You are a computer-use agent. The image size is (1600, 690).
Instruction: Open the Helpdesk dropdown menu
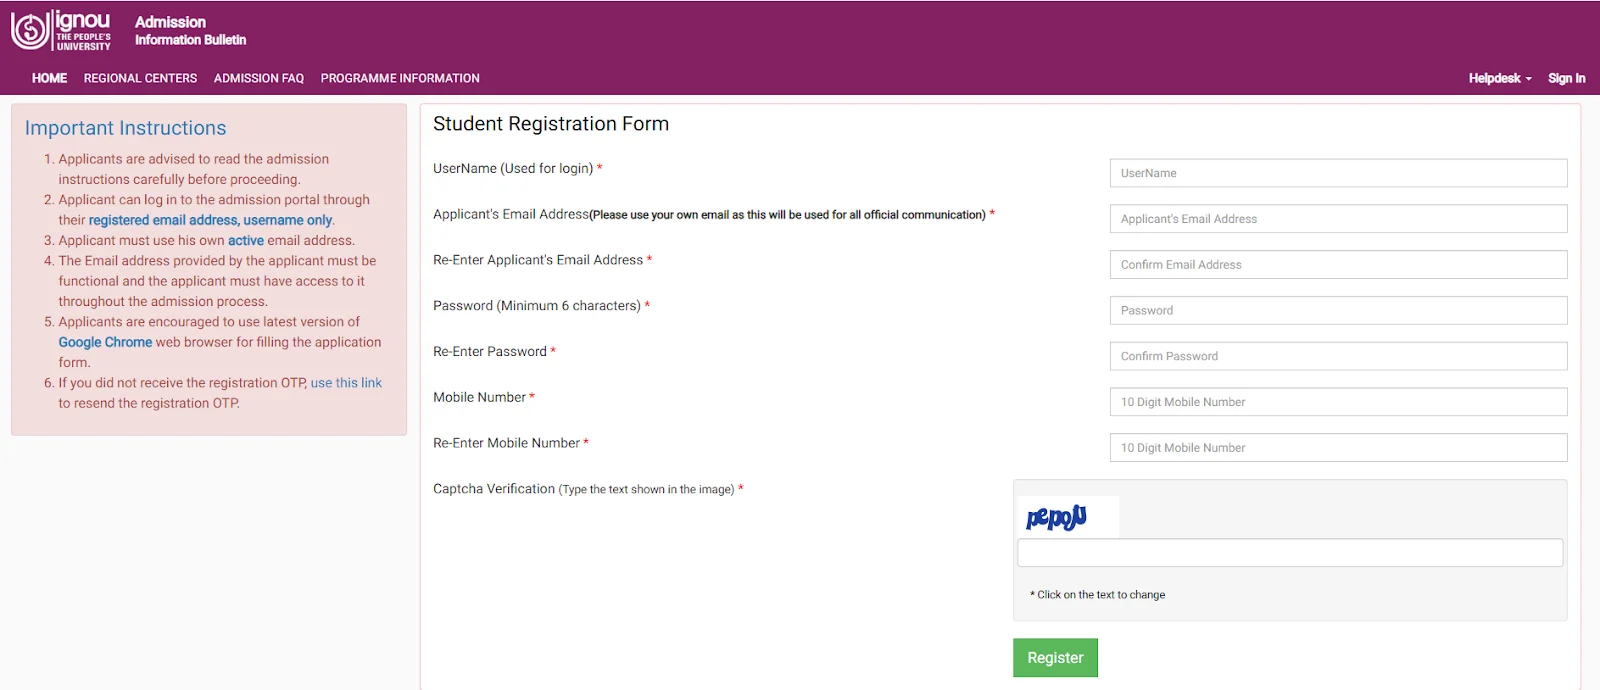click(1494, 77)
